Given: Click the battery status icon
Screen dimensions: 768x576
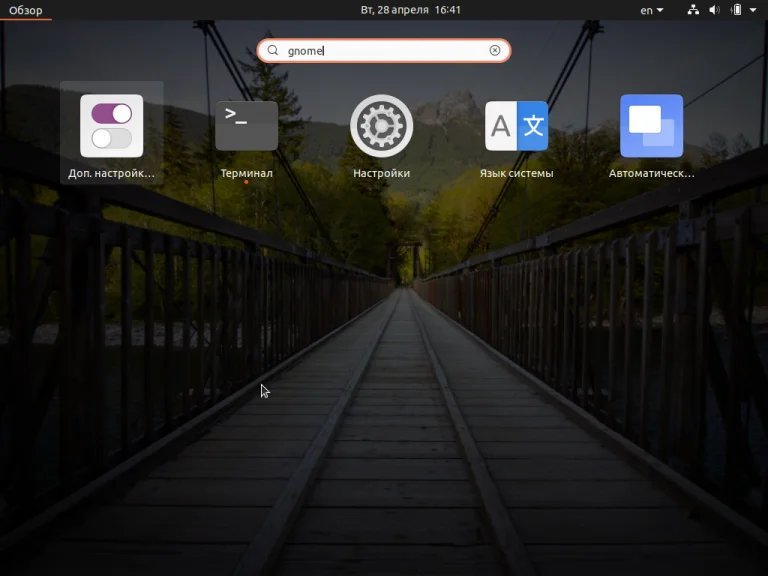Looking at the screenshot, I should (x=736, y=10).
